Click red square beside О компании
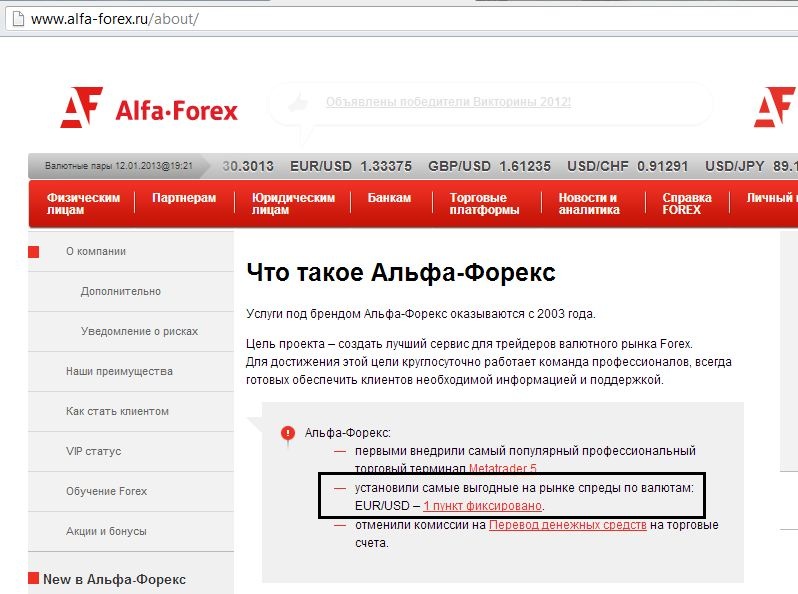Image resolution: width=798 pixels, height=594 pixels. 33,252
